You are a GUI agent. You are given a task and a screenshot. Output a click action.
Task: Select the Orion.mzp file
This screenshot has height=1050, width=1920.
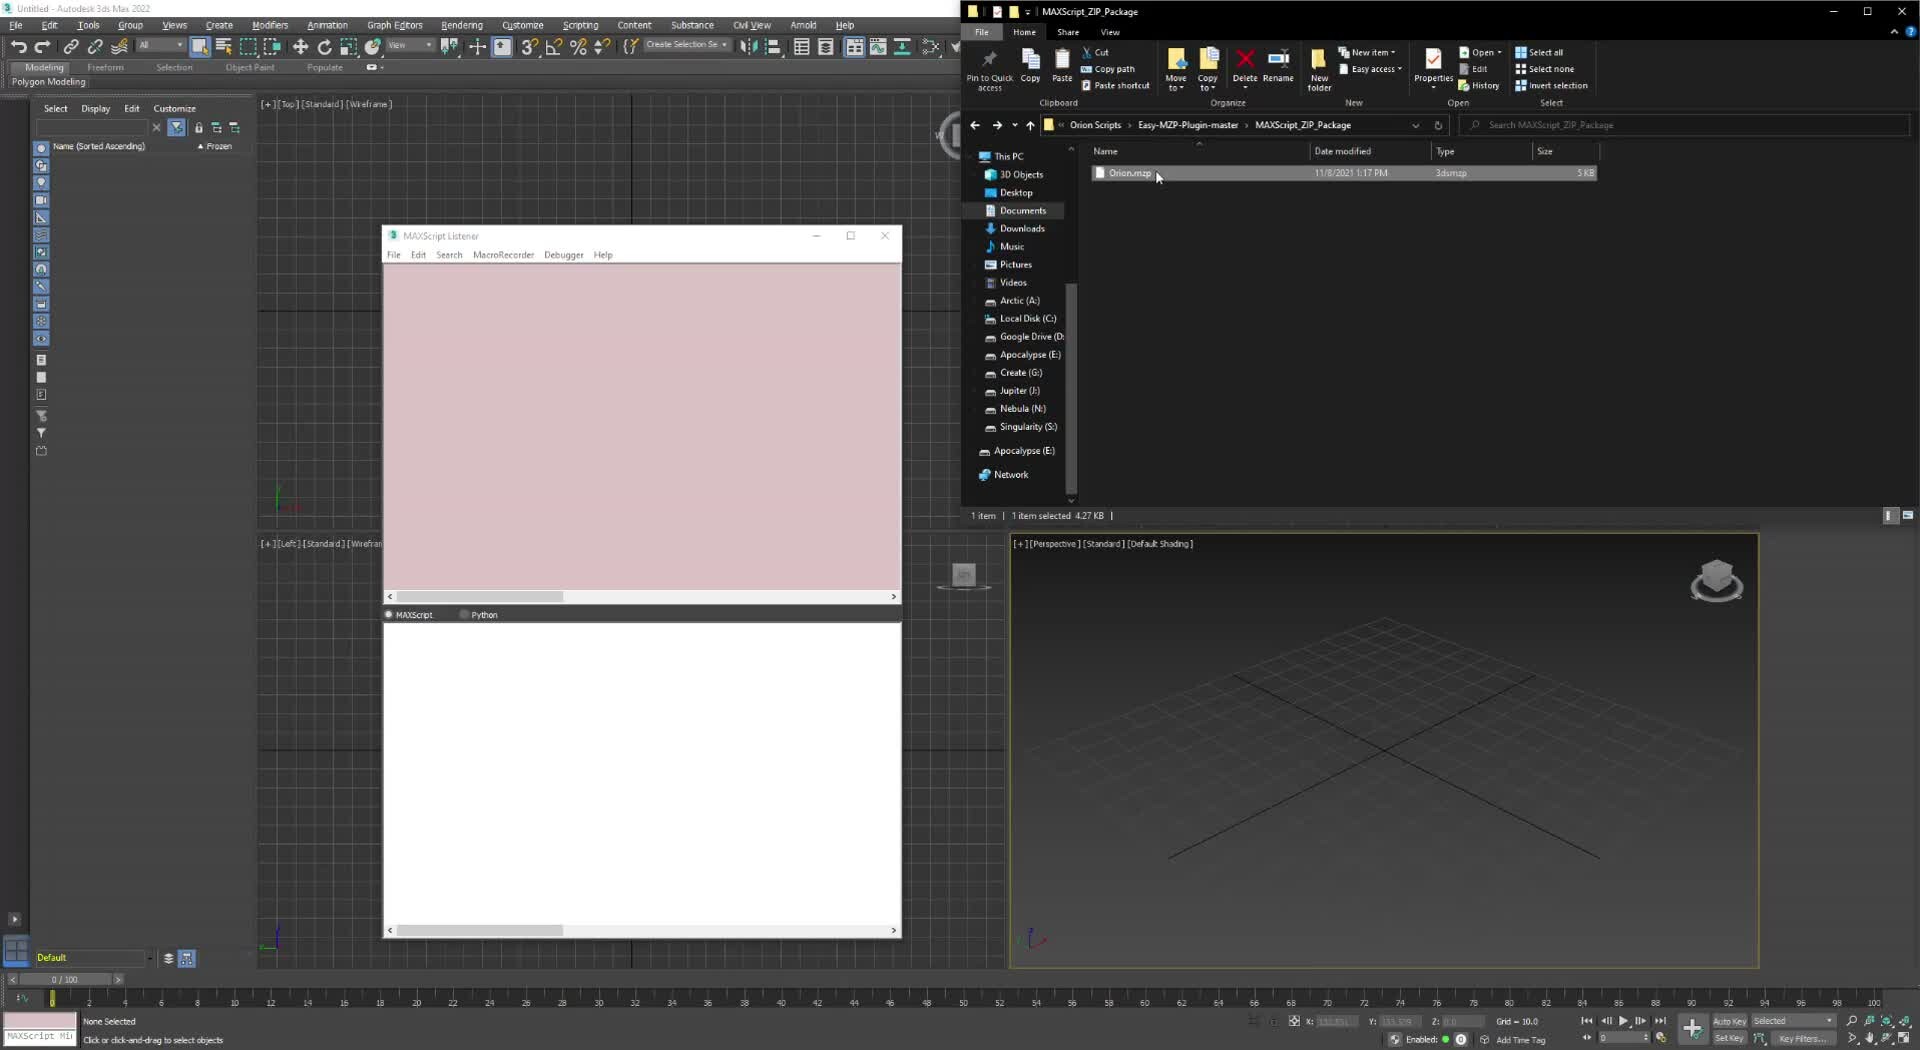[x=1130, y=173]
